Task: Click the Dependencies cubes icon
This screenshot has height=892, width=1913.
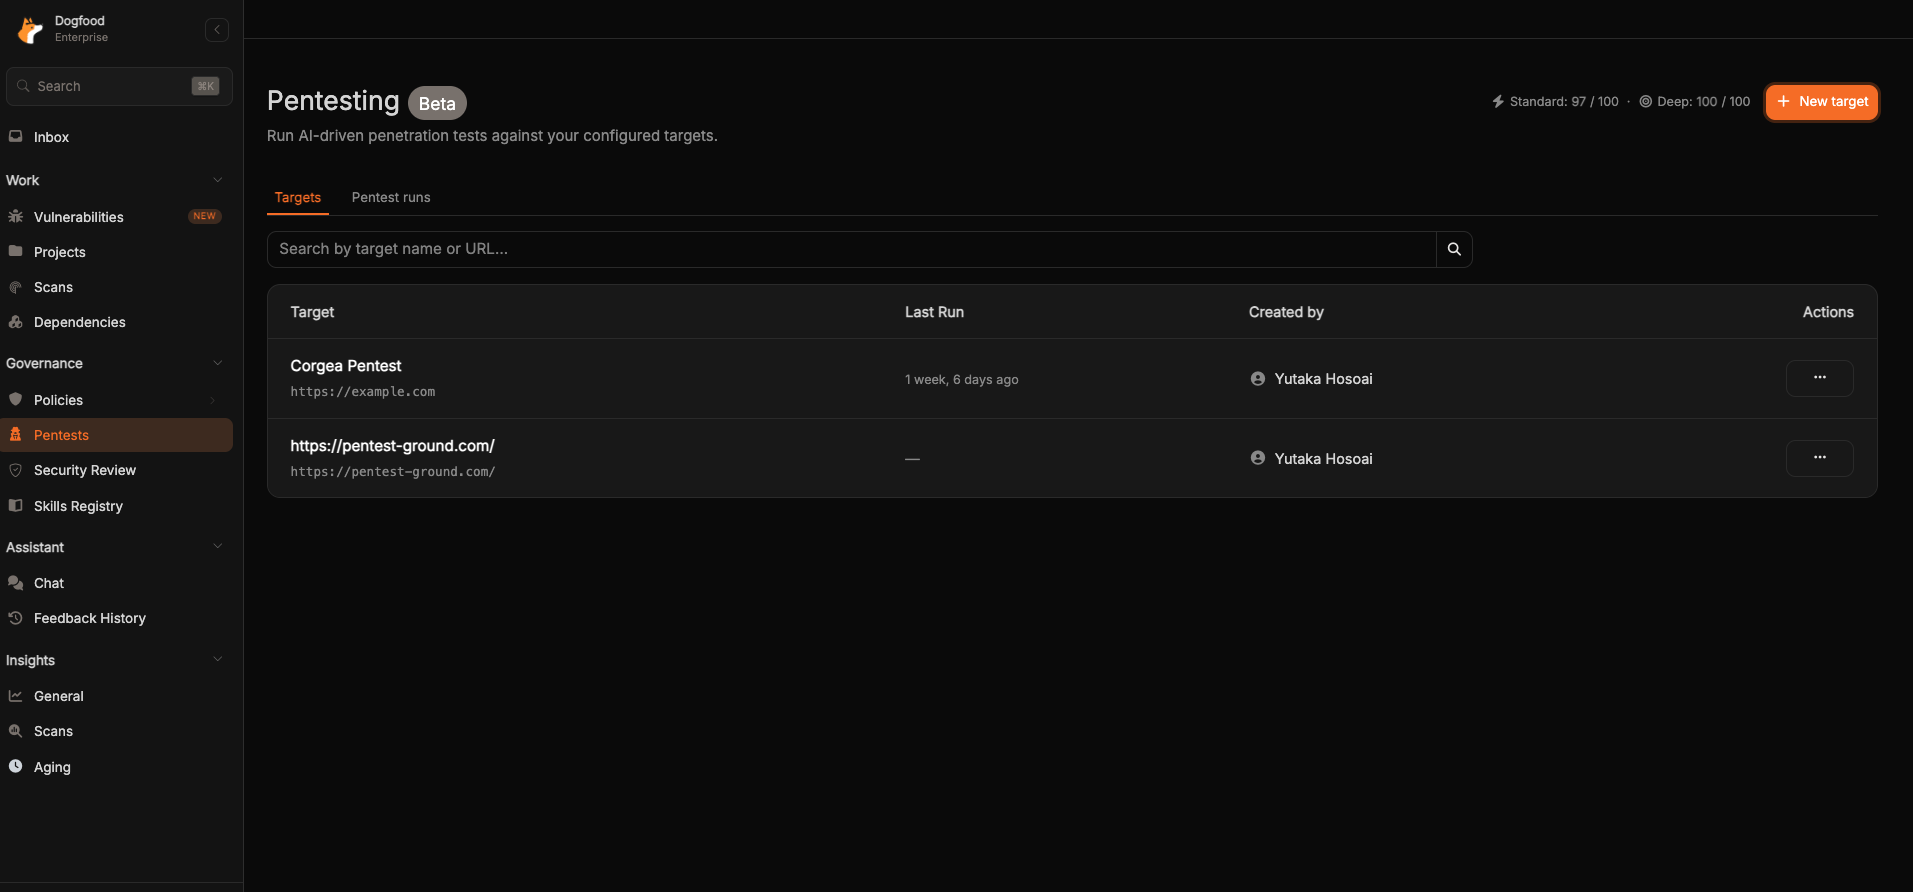Action: point(16,322)
